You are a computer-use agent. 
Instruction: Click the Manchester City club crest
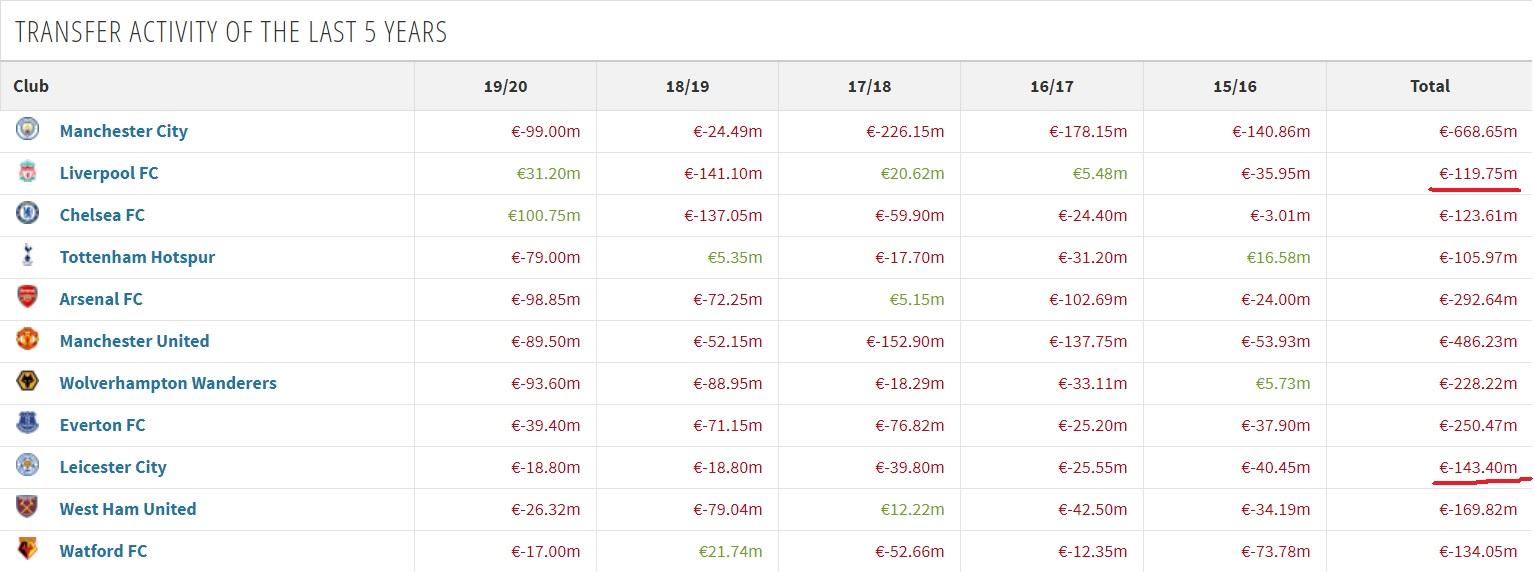pyautogui.click(x=28, y=129)
